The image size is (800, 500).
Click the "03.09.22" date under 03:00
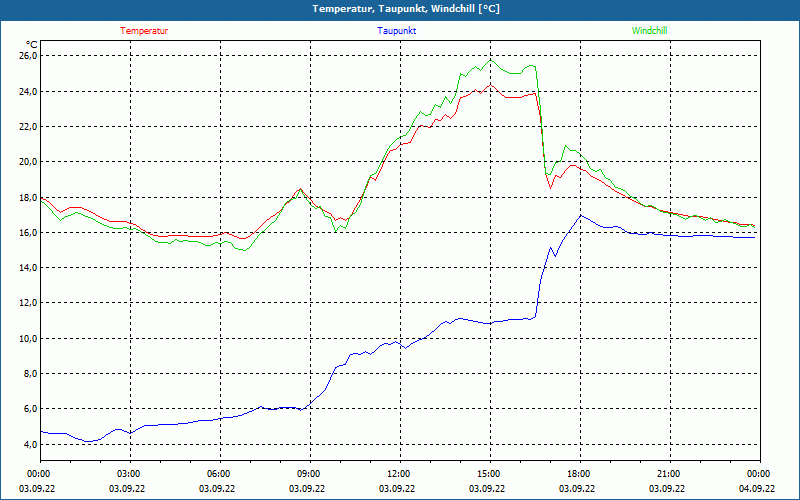pyautogui.click(x=127, y=488)
